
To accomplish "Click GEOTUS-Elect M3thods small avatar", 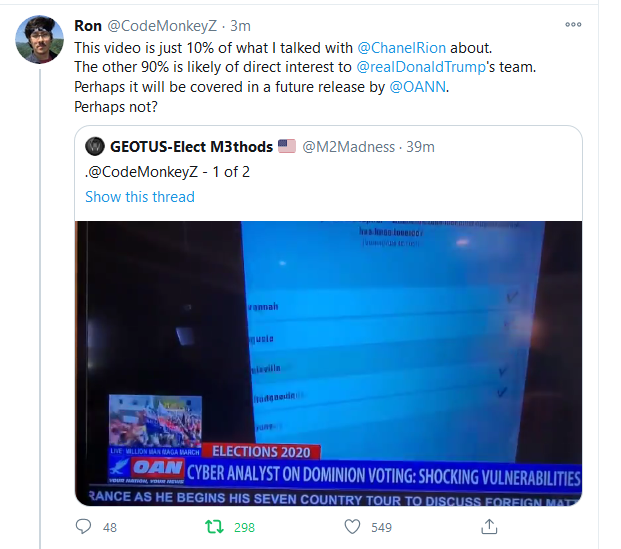I will (95, 147).
